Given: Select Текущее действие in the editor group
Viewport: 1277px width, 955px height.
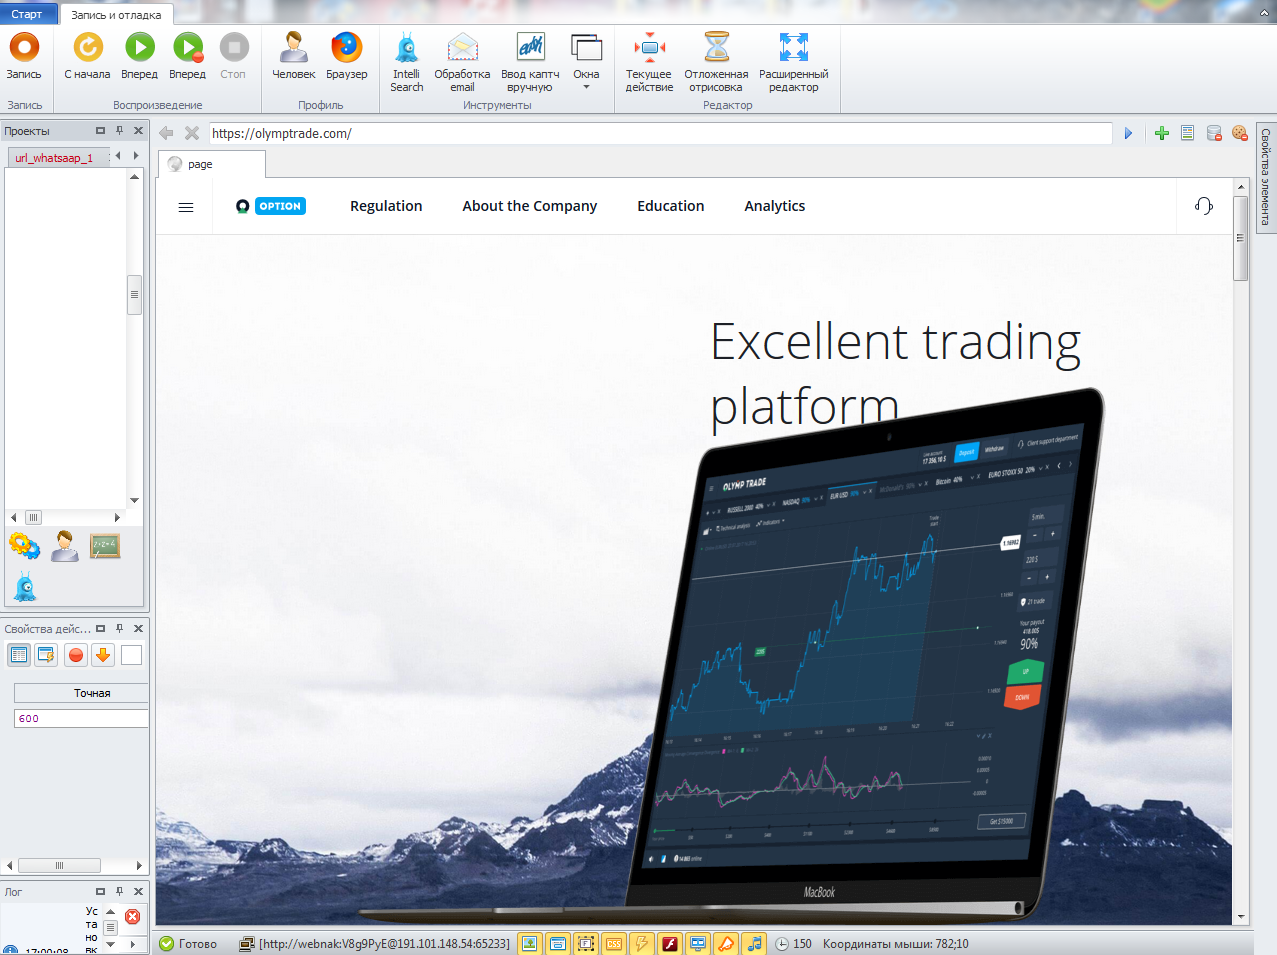Looking at the screenshot, I should click(x=649, y=62).
